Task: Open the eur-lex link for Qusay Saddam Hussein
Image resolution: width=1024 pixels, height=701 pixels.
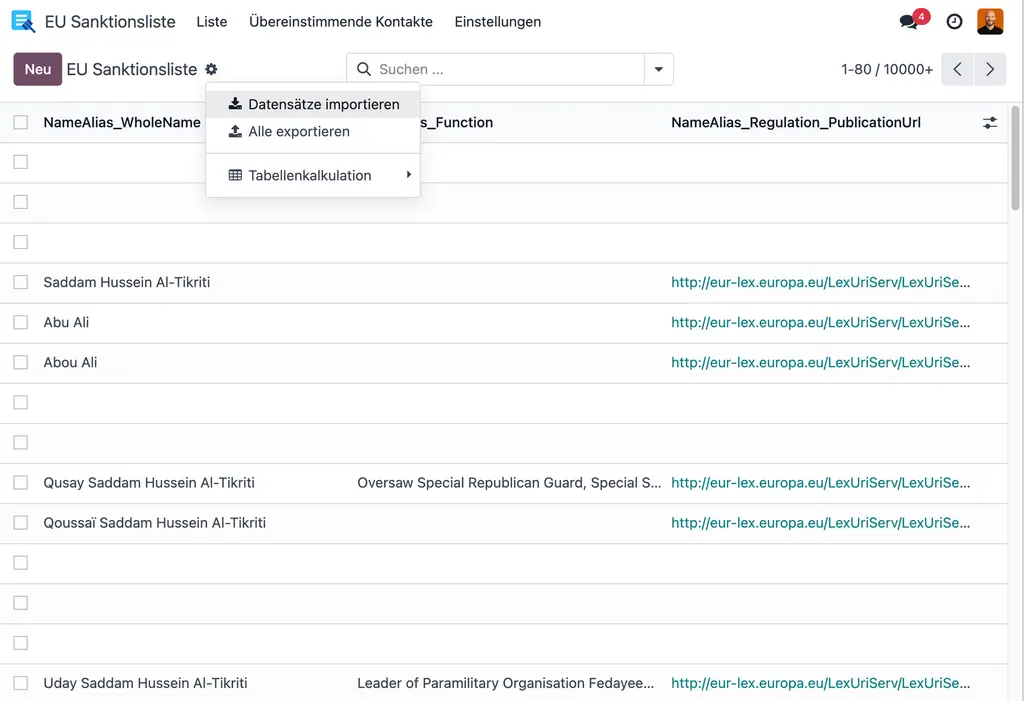Action: tap(820, 482)
